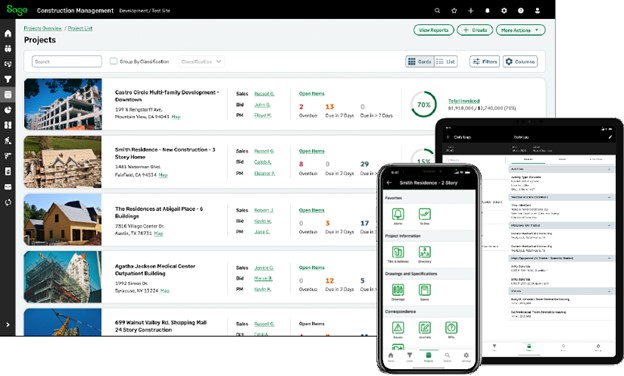Open the mail envelope icon in sidebar
Image resolution: width=624 pixels, height=376 pixels.
click(8, 187)
